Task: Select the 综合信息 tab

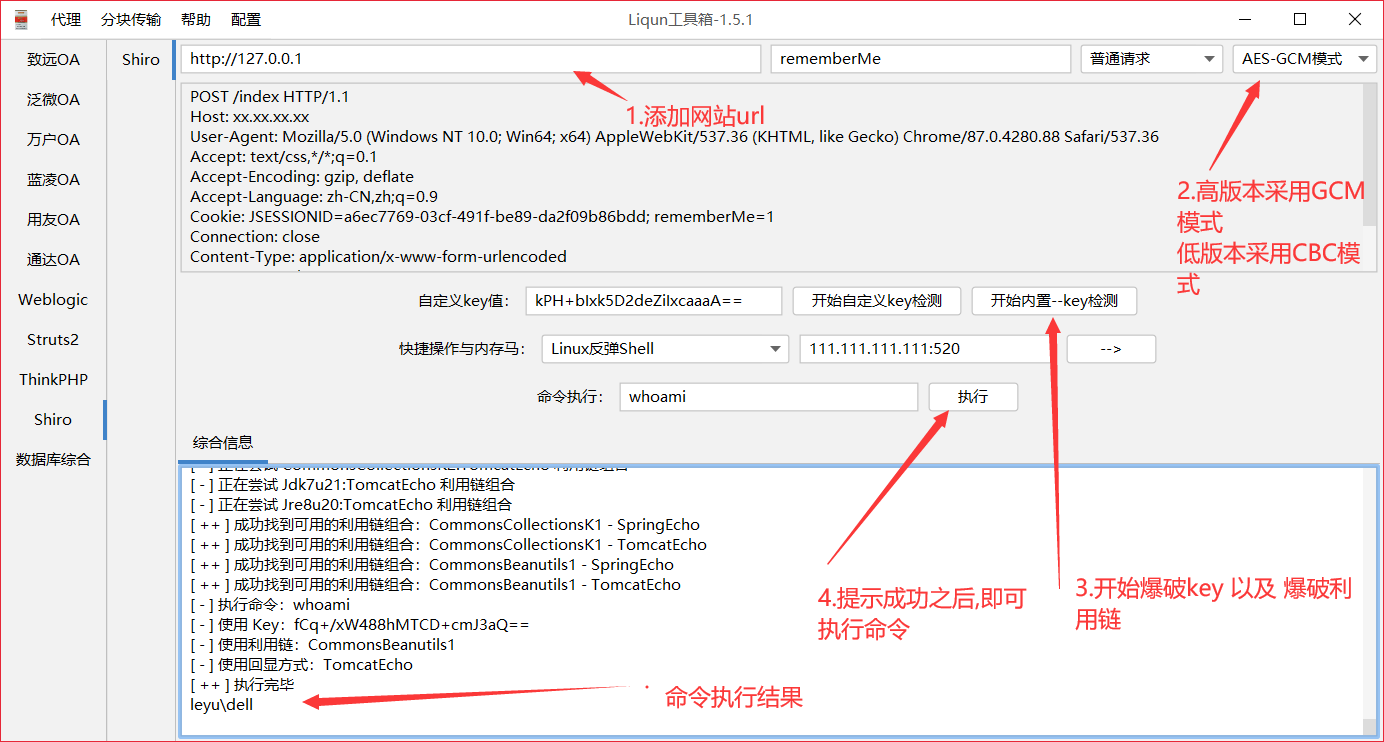Action: click(x=223, y=442)
